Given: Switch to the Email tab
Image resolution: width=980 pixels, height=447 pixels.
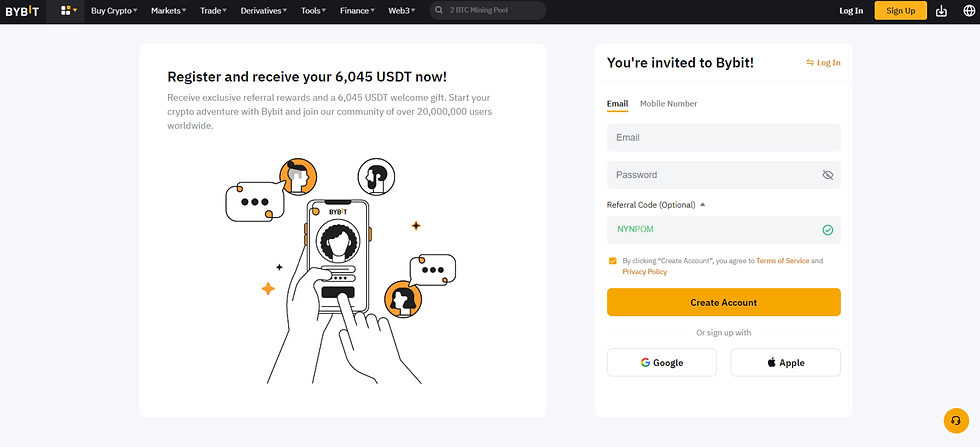Looking at the screenshot, I should [617, 104].
